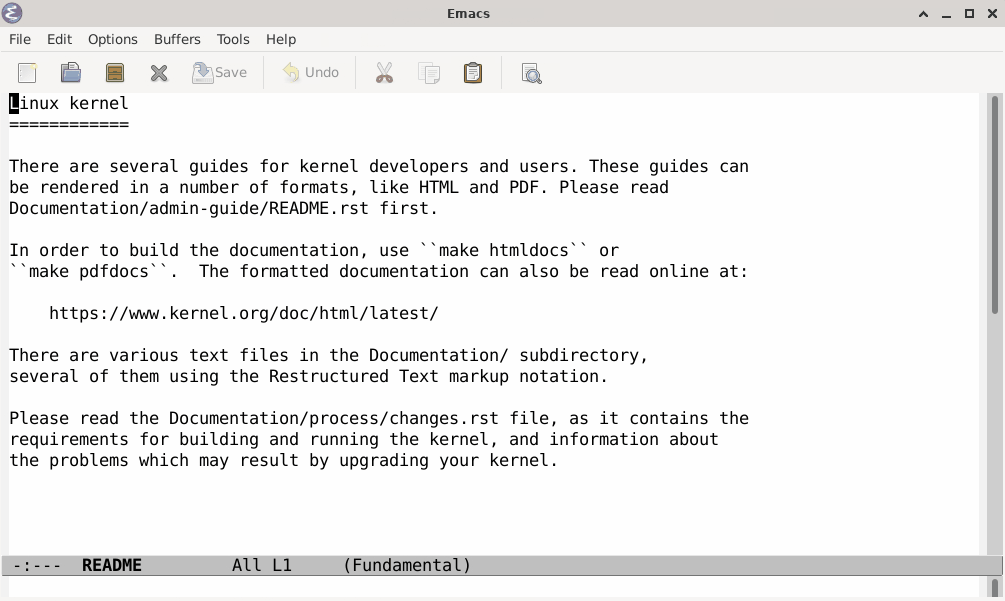Click on 'Documentation/admin-guide/README.rst' text

tap(189, 208)
